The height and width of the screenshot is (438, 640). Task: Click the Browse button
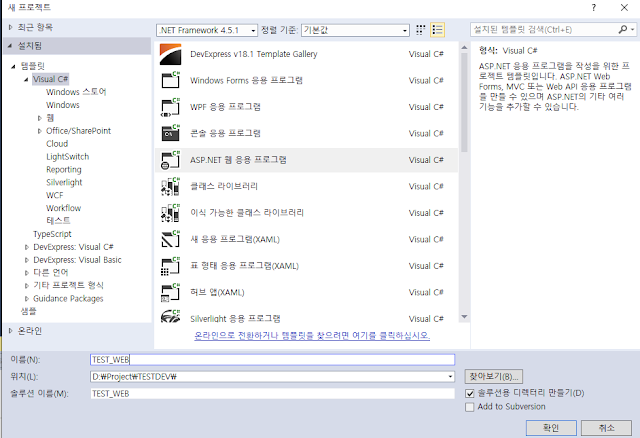493,376
